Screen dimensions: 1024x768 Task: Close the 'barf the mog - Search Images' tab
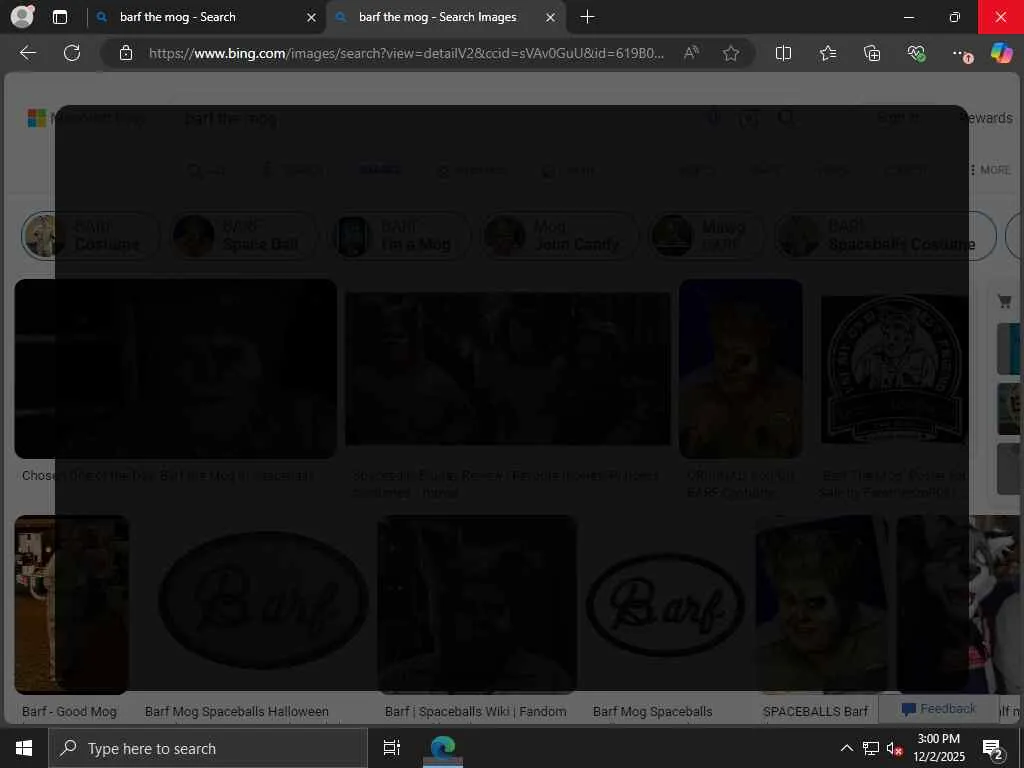tap(551, 18)
